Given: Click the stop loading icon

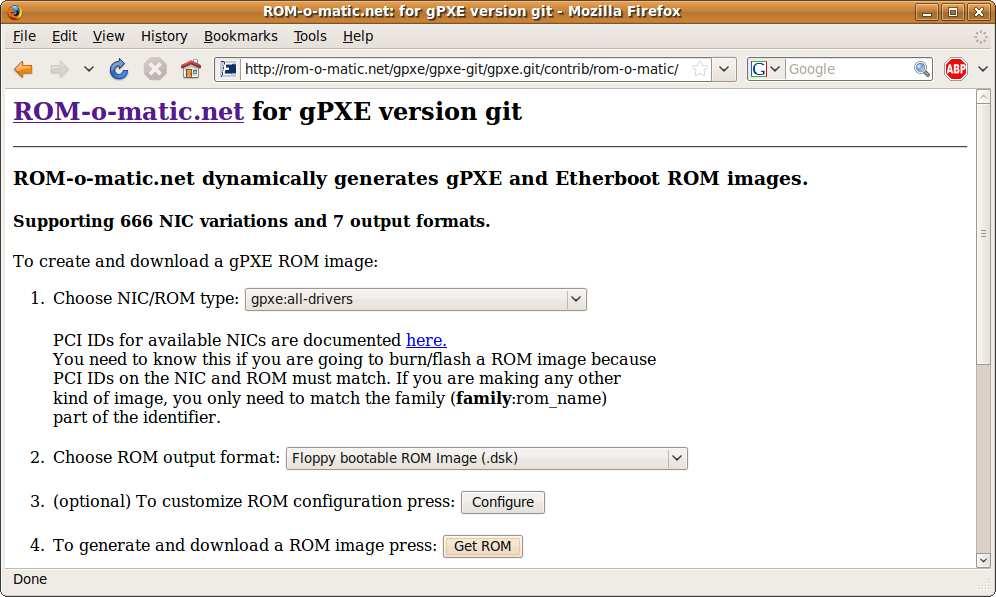Looking at the screenshot, I should pyautogui.click(x=154, y=69).
